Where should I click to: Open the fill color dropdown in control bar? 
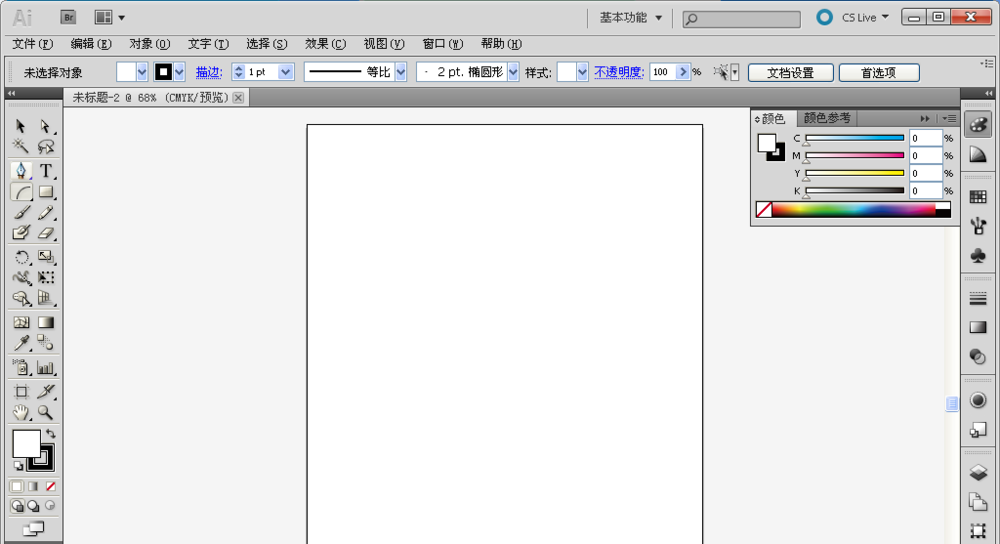point(142,72)
